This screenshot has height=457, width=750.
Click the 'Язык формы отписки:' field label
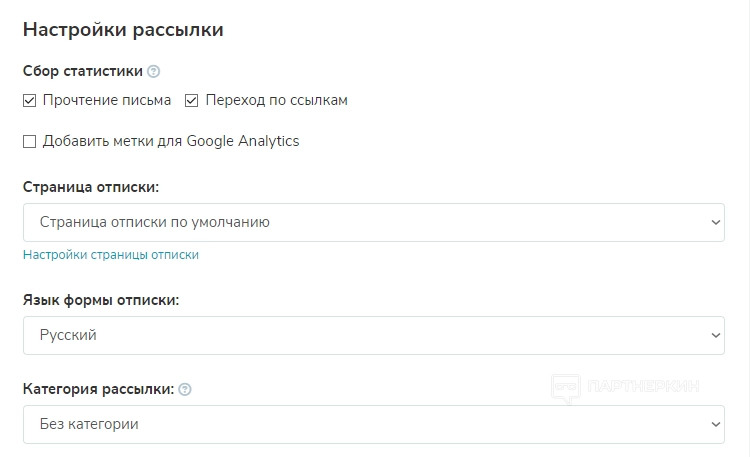point(101,300)
